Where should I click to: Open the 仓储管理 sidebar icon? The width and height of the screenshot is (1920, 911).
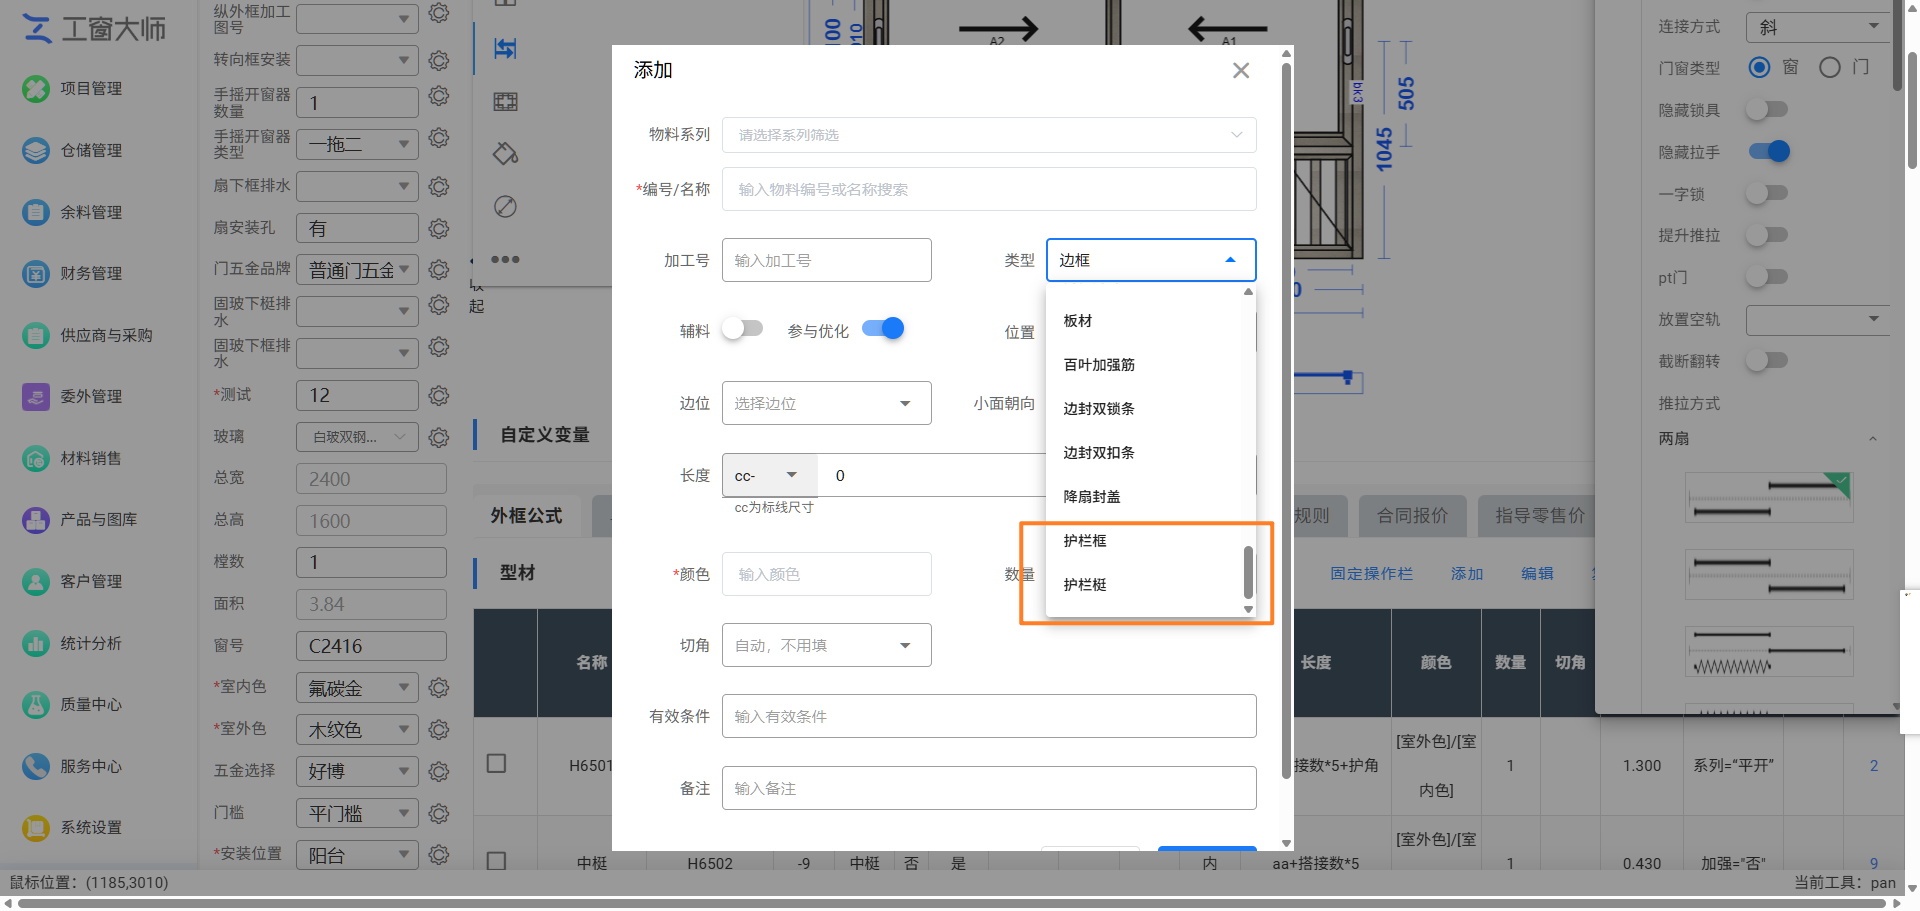(x=36, y=151)
